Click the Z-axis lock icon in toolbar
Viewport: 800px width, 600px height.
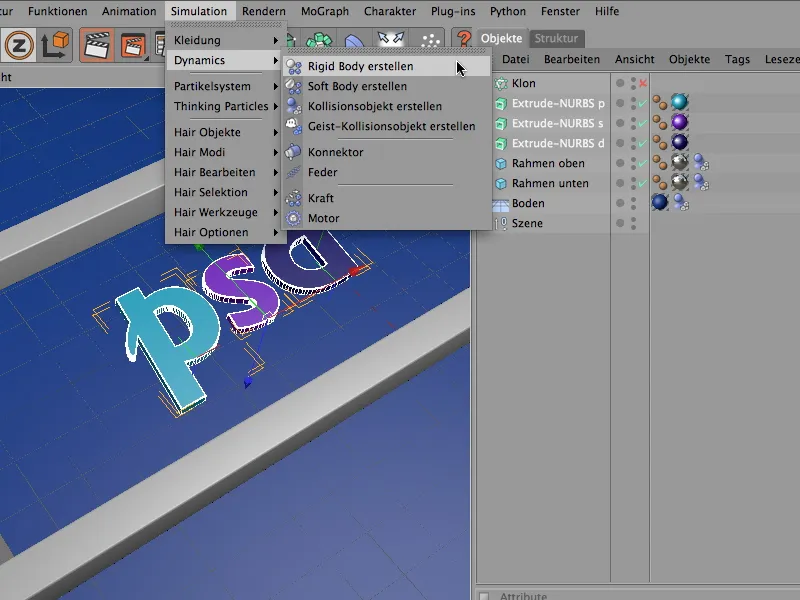pyautogui.click(x=17, y=46)
